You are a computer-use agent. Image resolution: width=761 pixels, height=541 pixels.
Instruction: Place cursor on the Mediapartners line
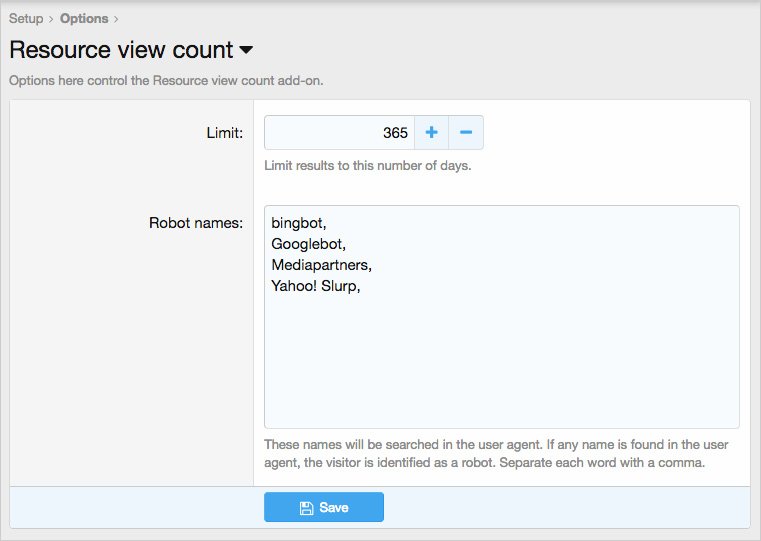pos(321,265)
